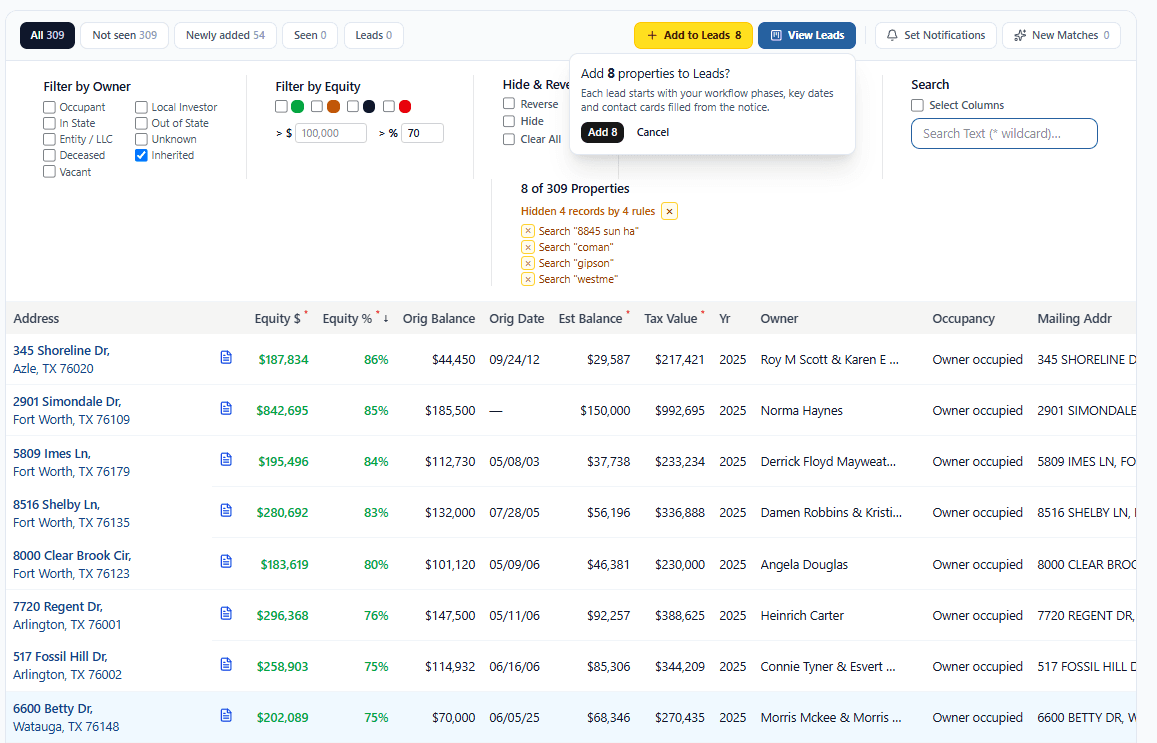Remove the "coman" search rule

[528, 247]
